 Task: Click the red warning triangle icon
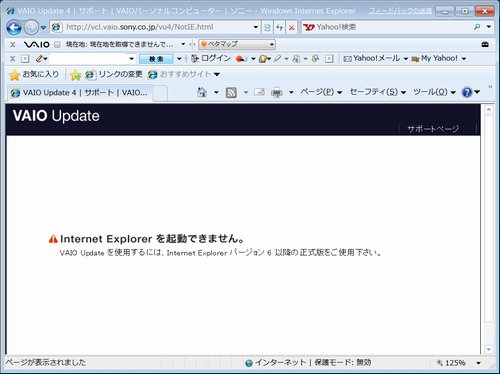(x=53, y=239)
